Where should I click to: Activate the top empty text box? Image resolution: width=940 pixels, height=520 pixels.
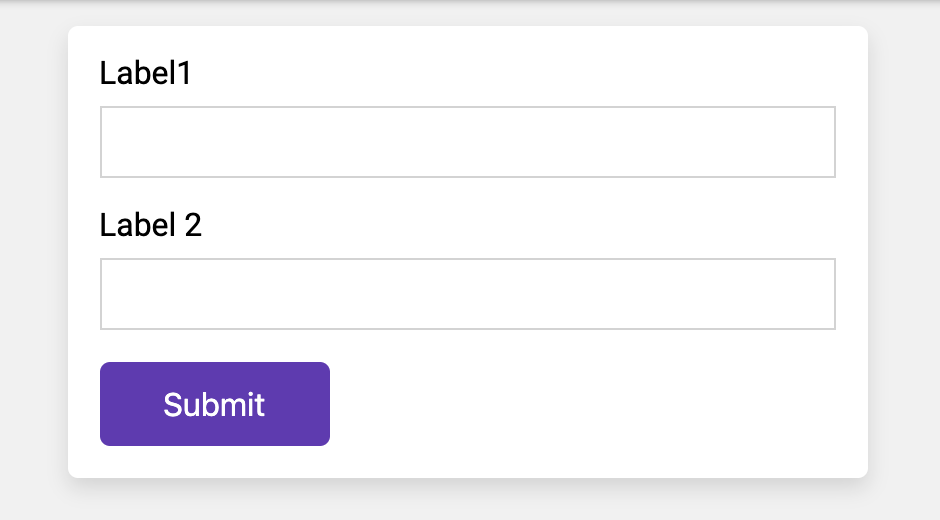pos(467,142)
